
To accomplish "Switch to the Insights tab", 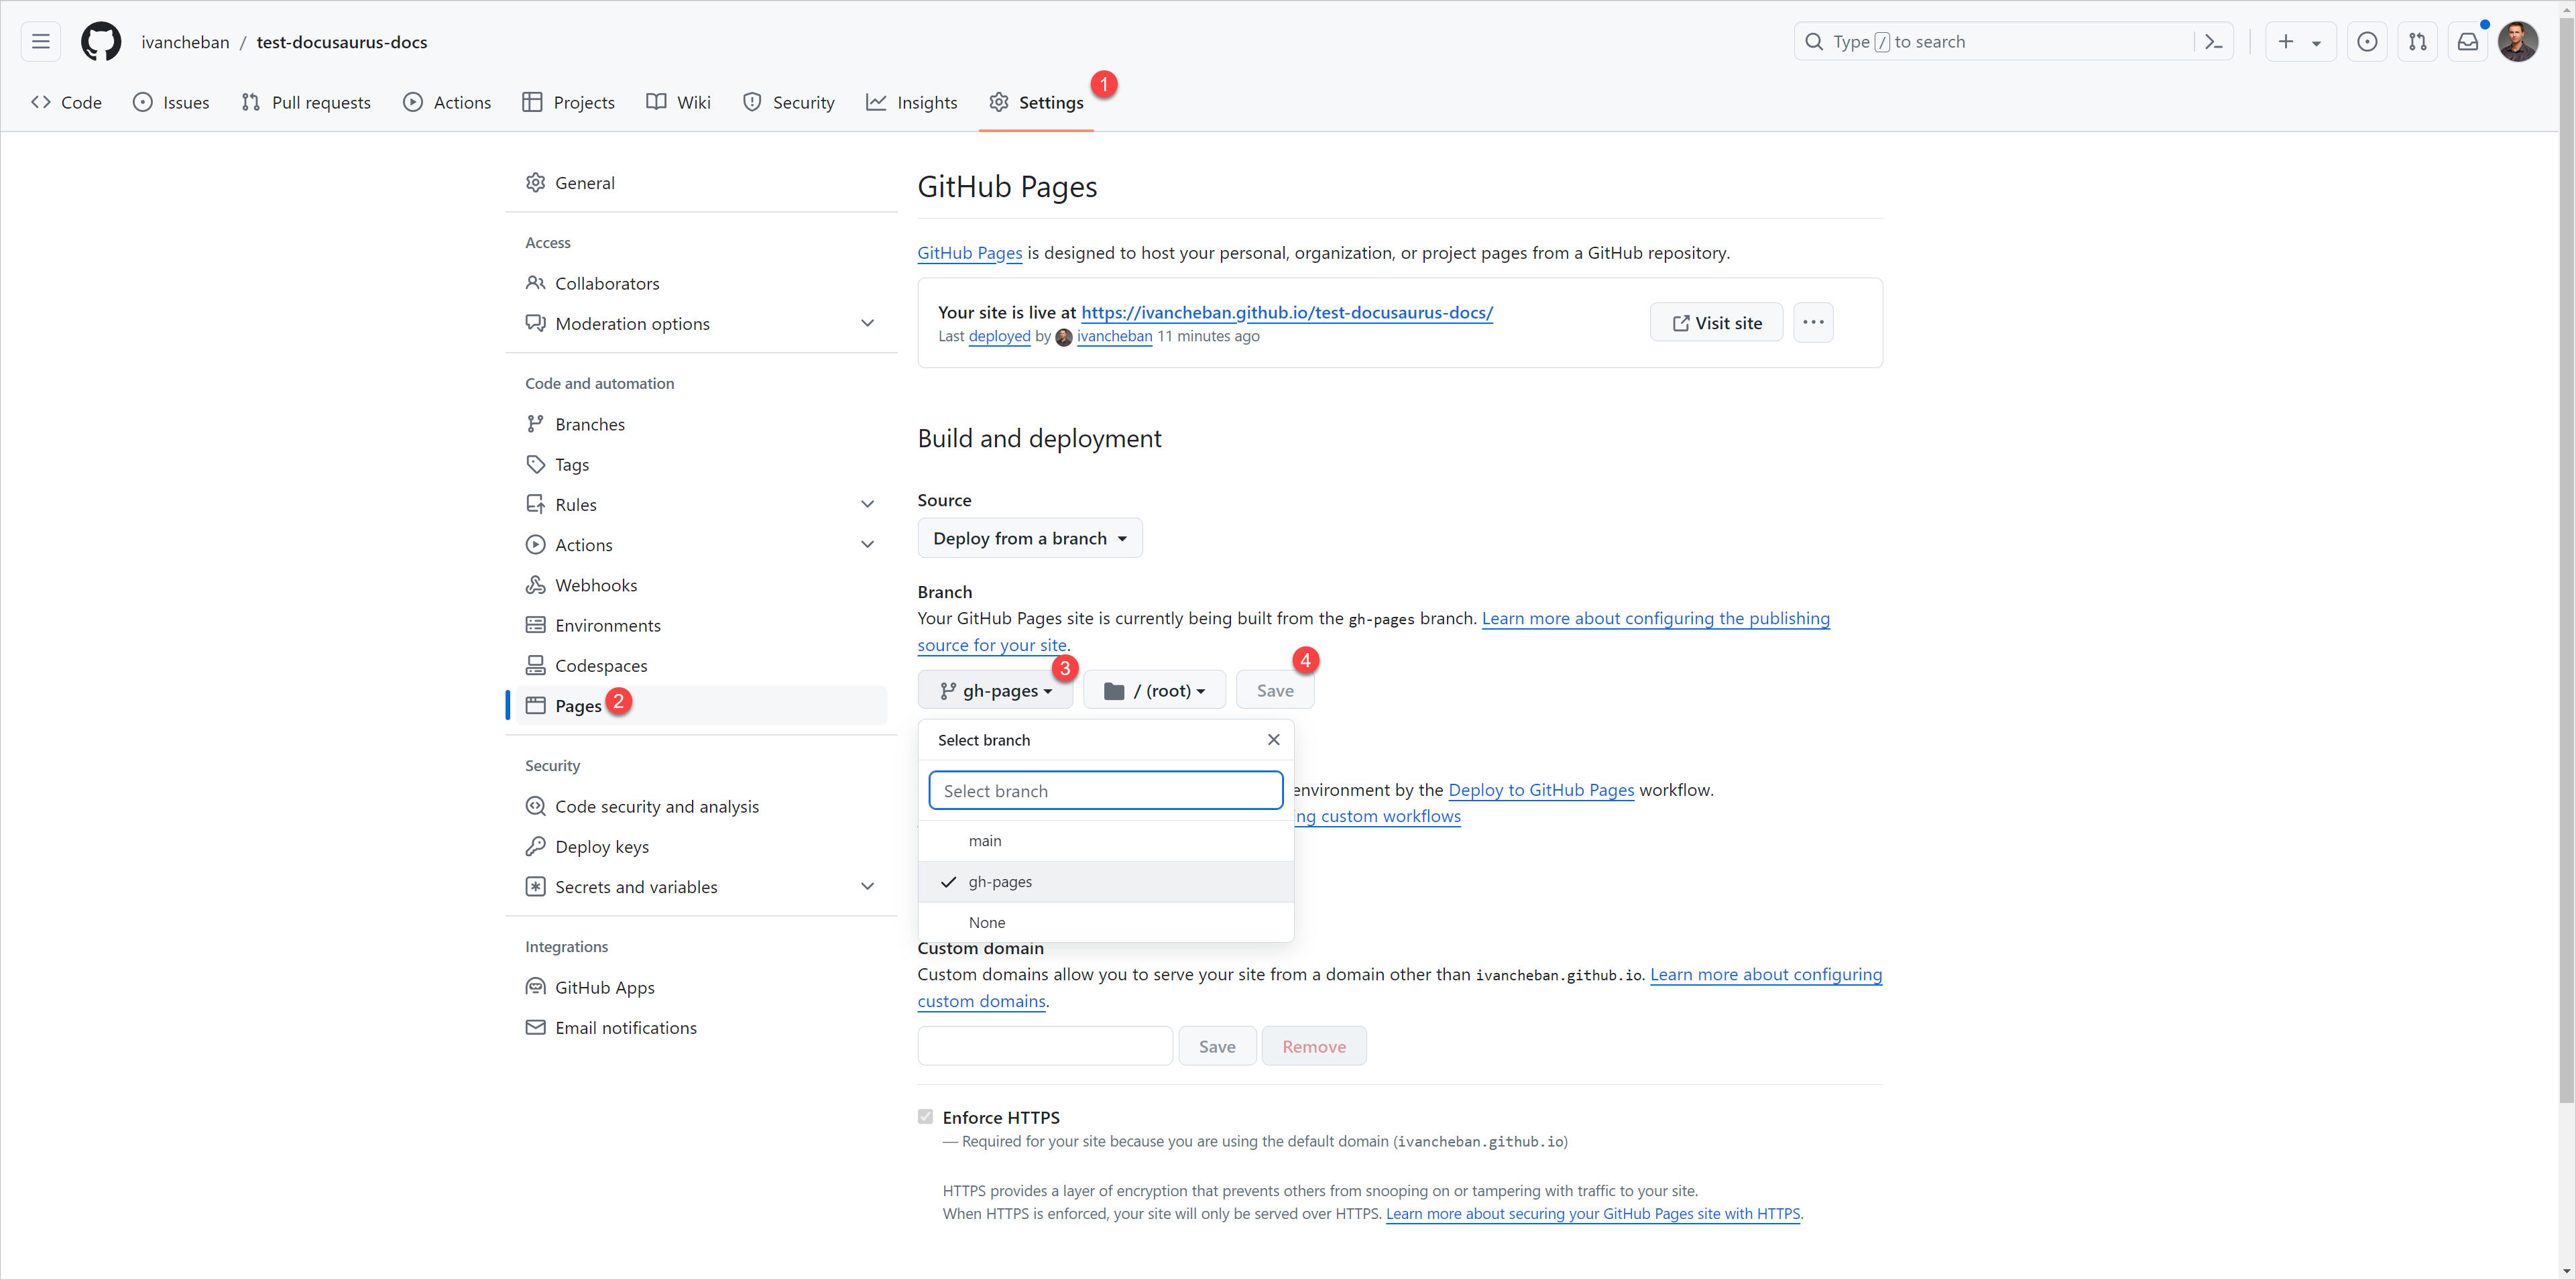I will pos(912,102).
